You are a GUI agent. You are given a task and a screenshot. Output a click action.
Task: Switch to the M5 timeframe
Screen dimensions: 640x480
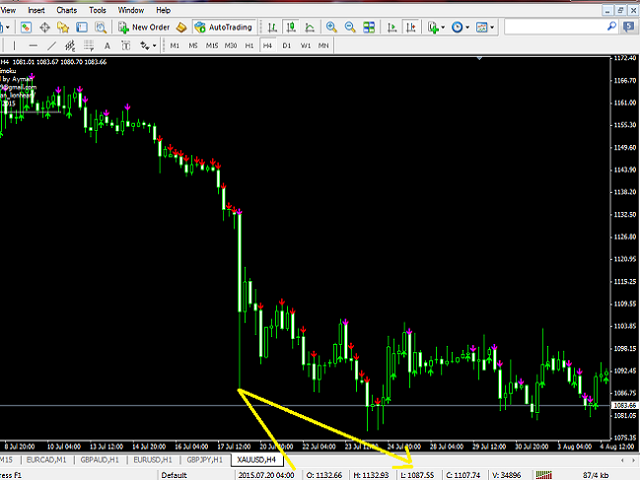pos(193,46)
